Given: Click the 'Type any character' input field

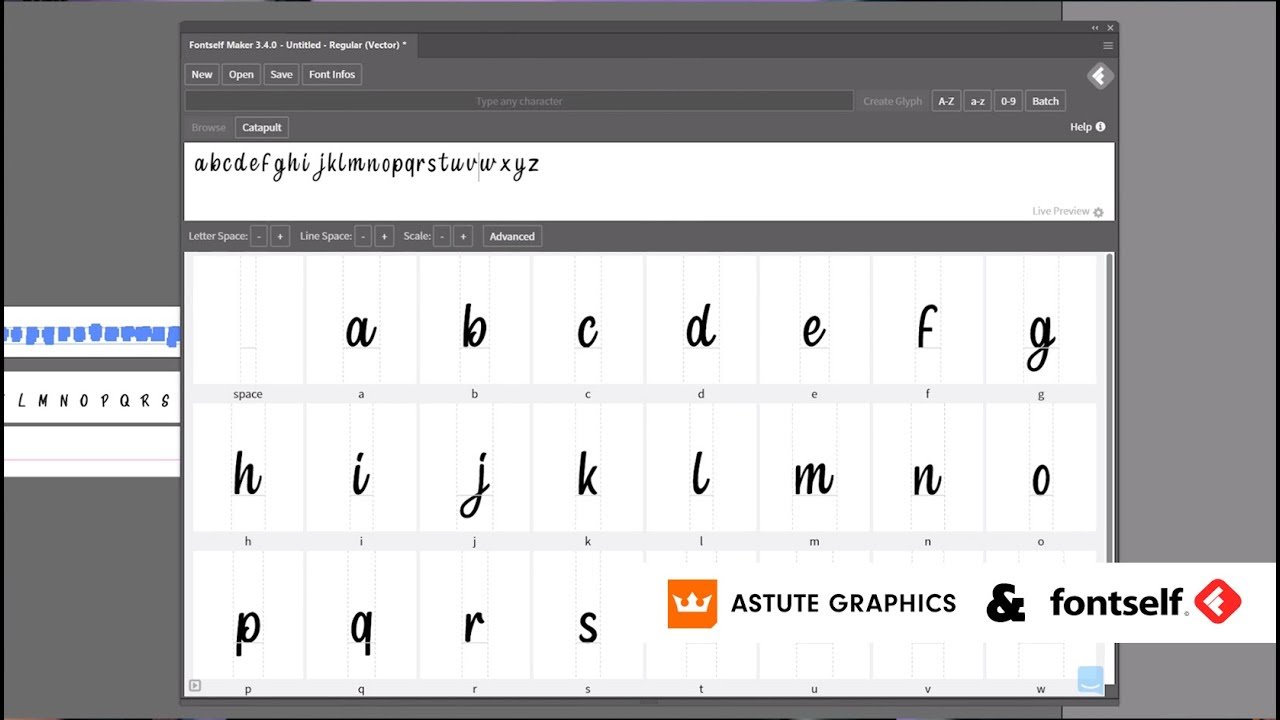Looking at the screenshot, I should click(x=519, y=101).
